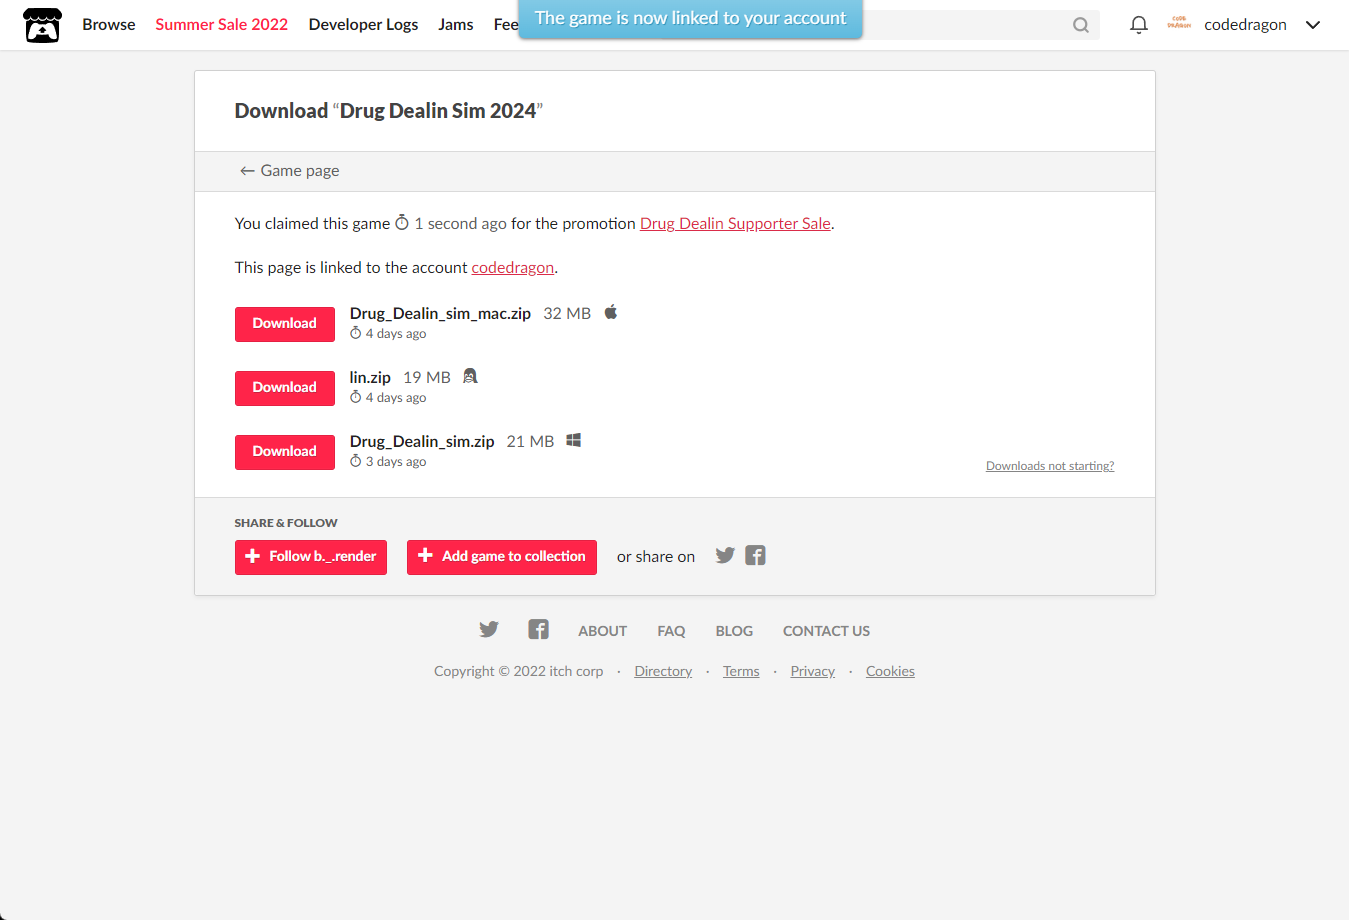Screen dimensions: 1349x920
Task: Open the Directory link
Action: point(663,671)
